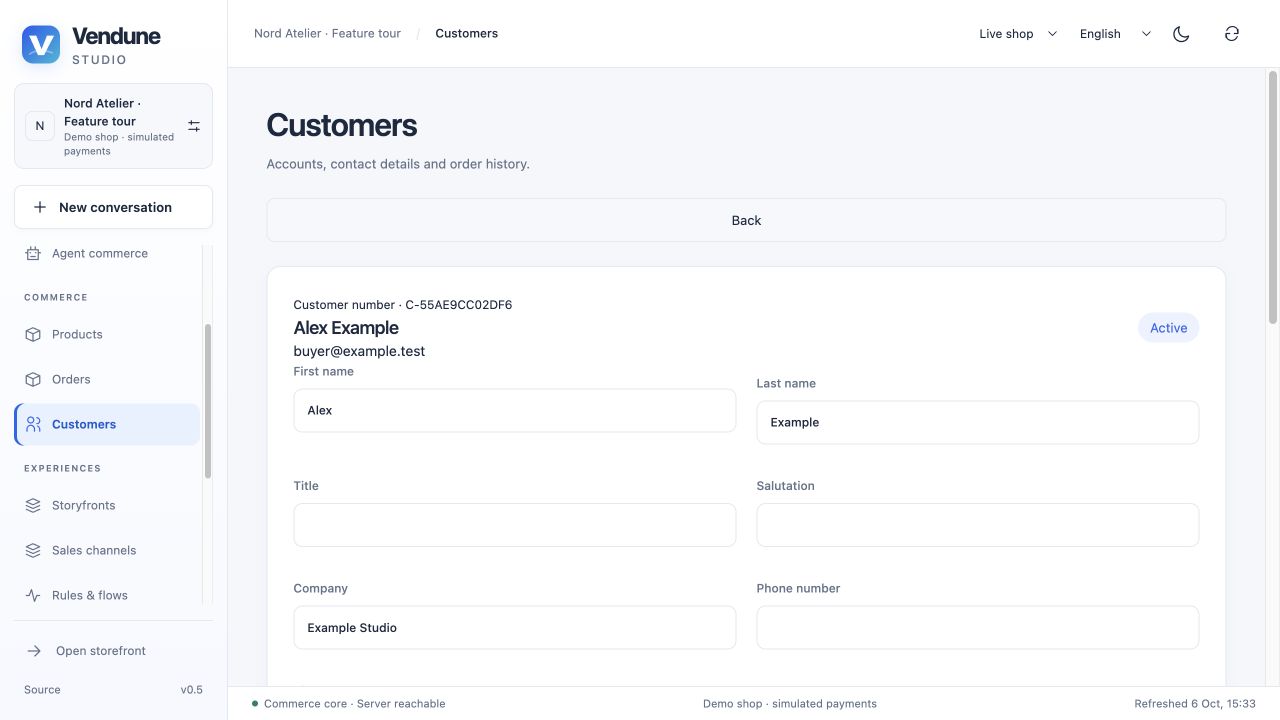Click the N shop avatar badge

tap(40, 126)
